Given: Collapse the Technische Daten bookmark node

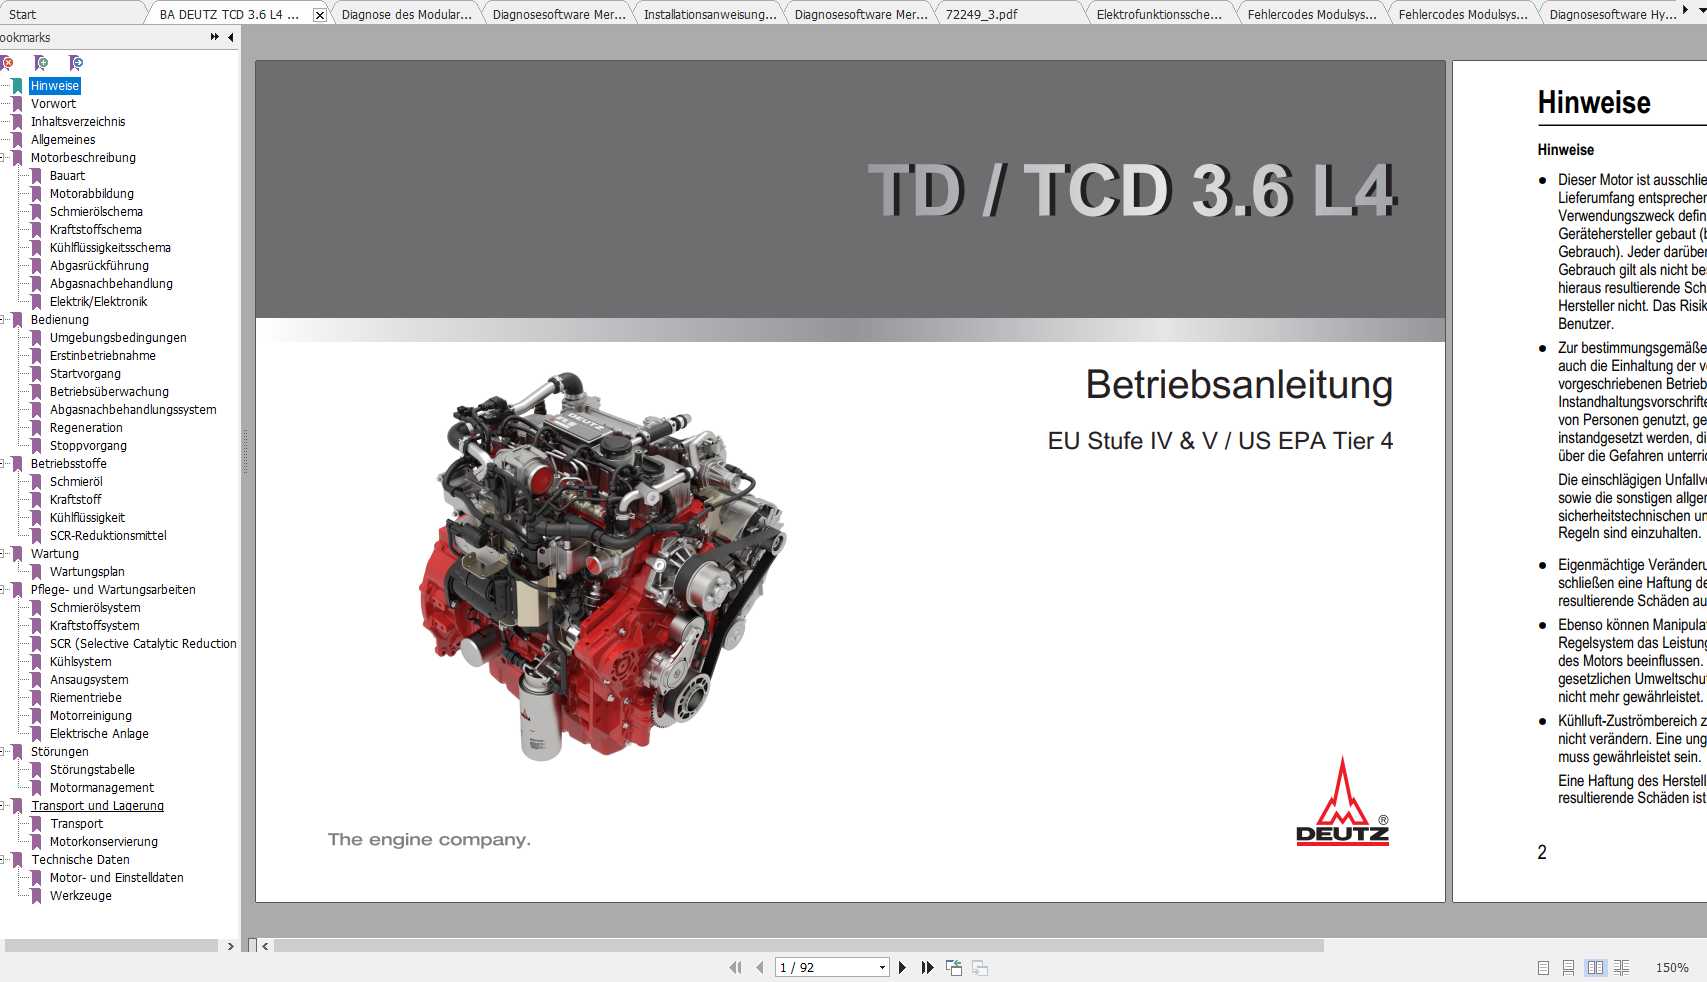Looking at the screenshot, I should pos(3,860).
